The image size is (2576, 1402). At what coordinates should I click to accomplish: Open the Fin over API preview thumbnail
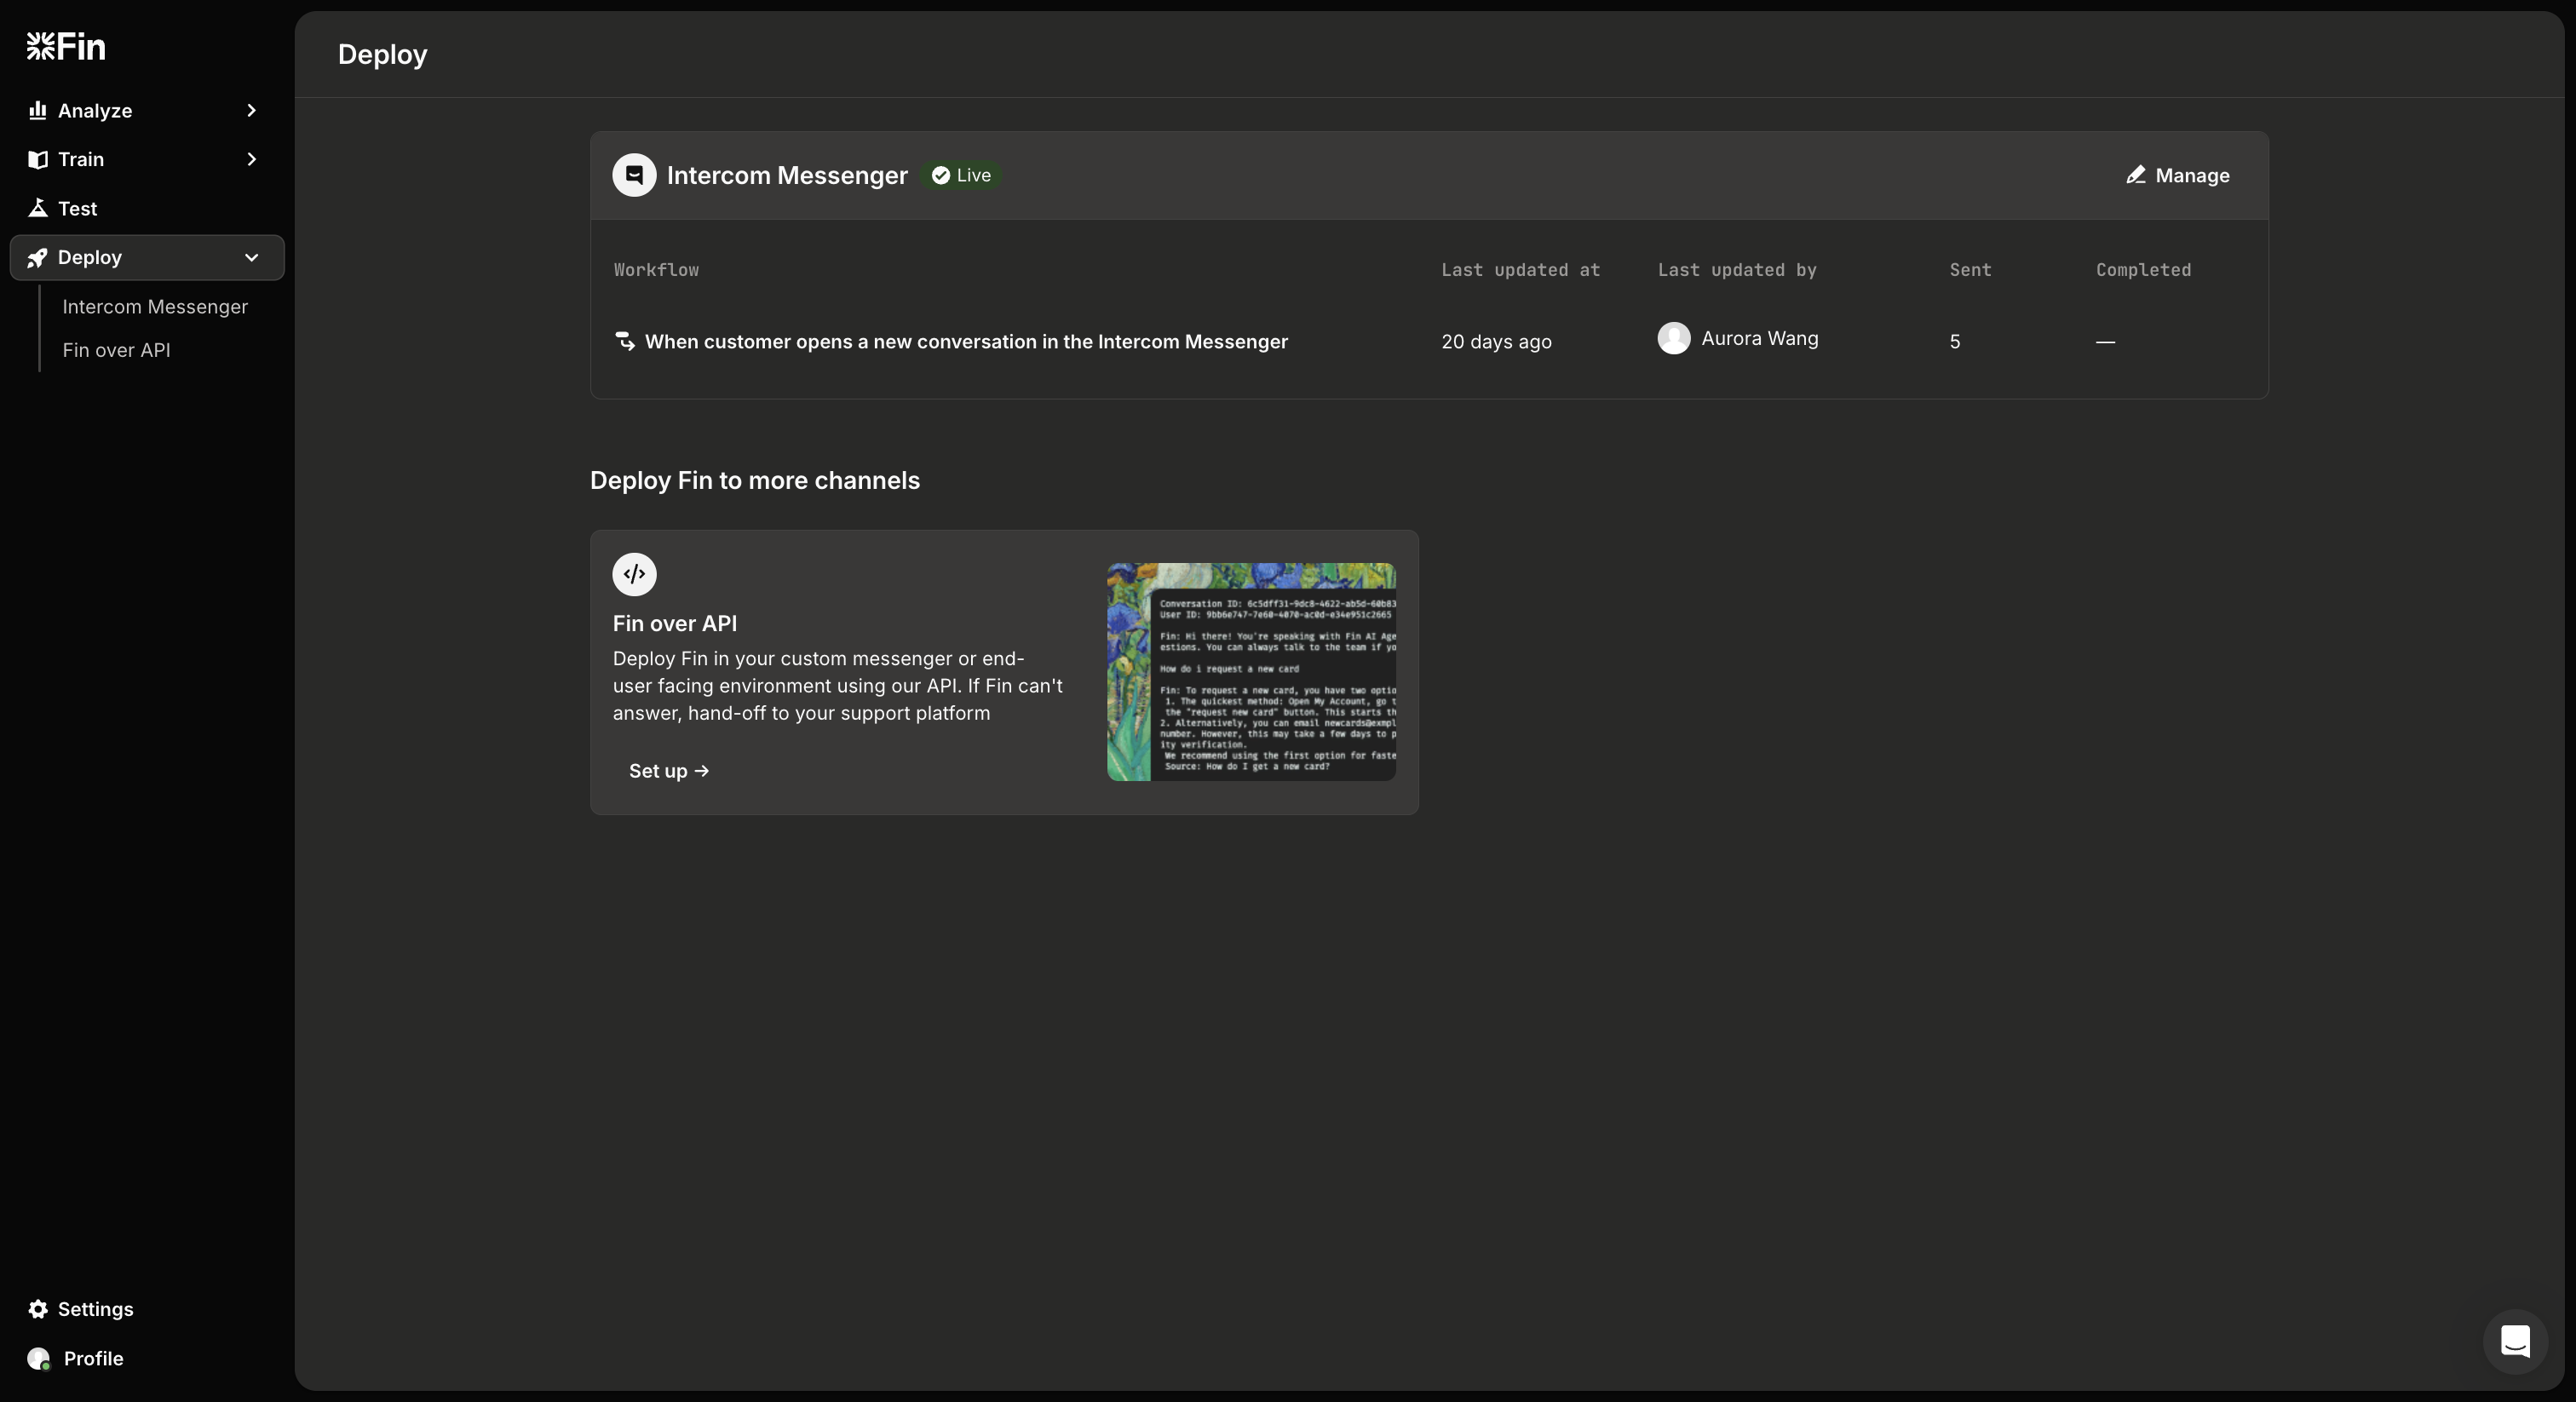[1251, 672]
